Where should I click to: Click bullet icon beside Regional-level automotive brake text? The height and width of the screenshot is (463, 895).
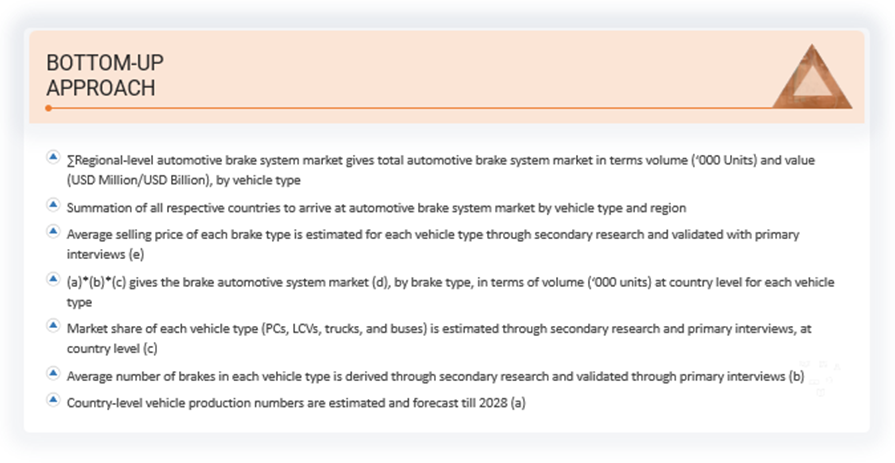pos(52,158)
